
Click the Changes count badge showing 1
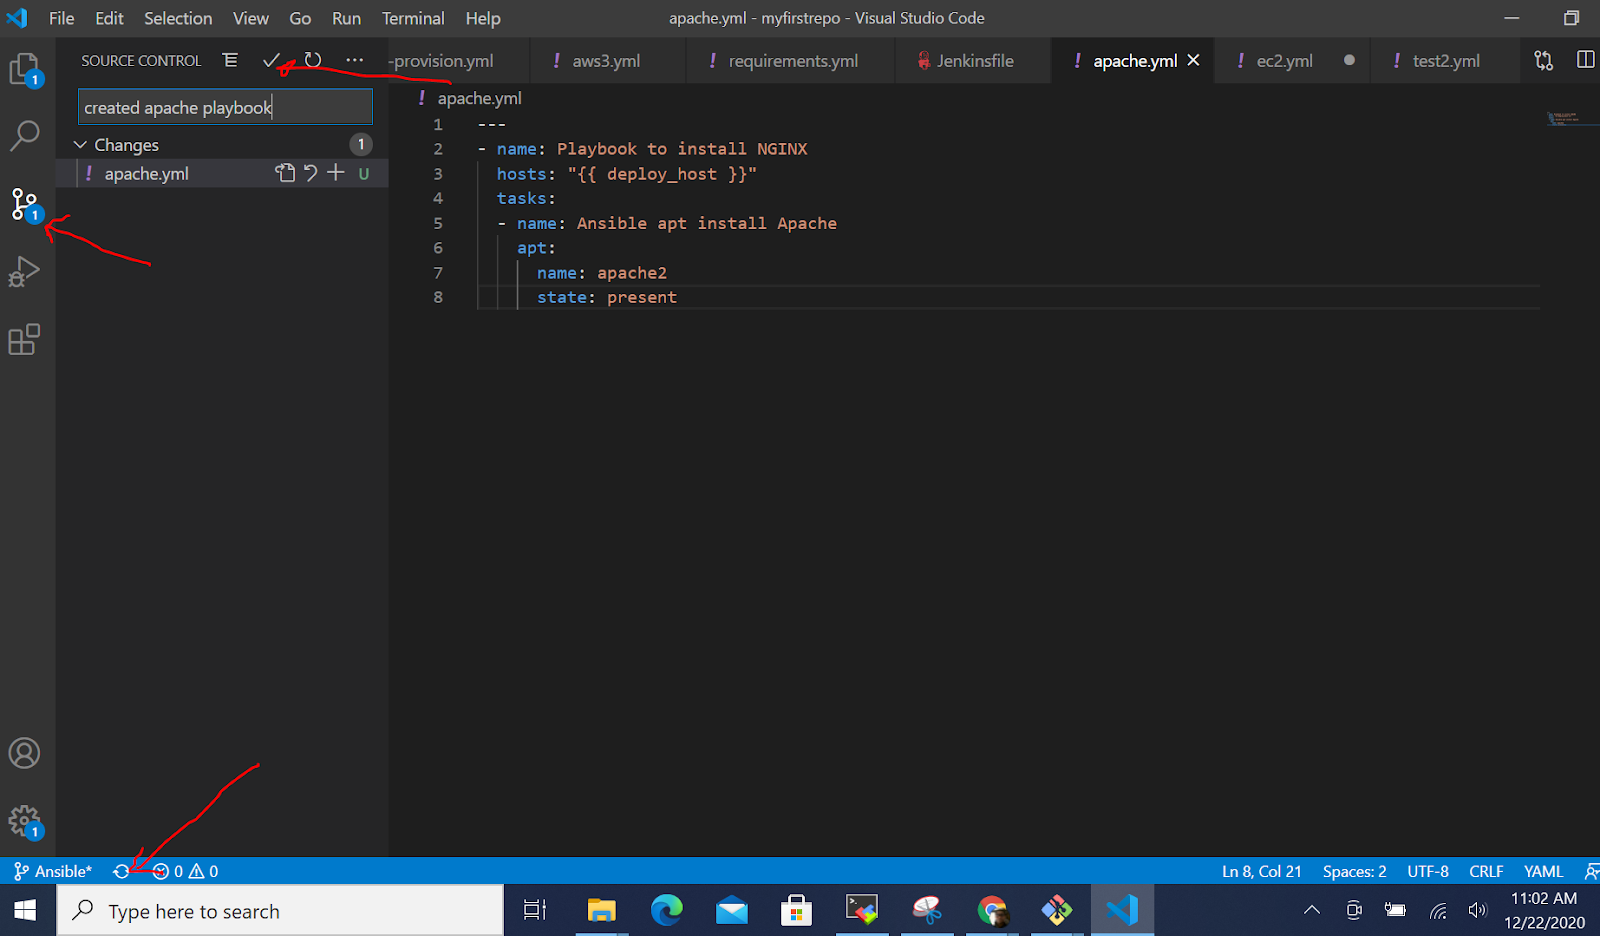[x=361, y=144]
